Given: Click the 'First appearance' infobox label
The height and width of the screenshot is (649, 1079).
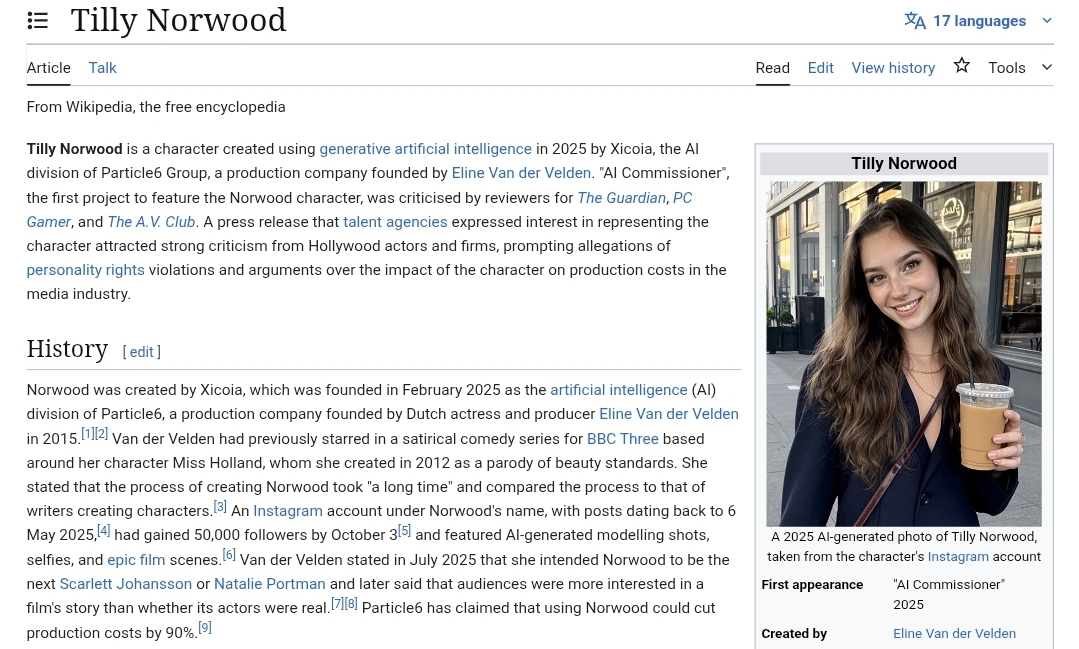Looking at the screenshot, I should [x=812, y=584].
